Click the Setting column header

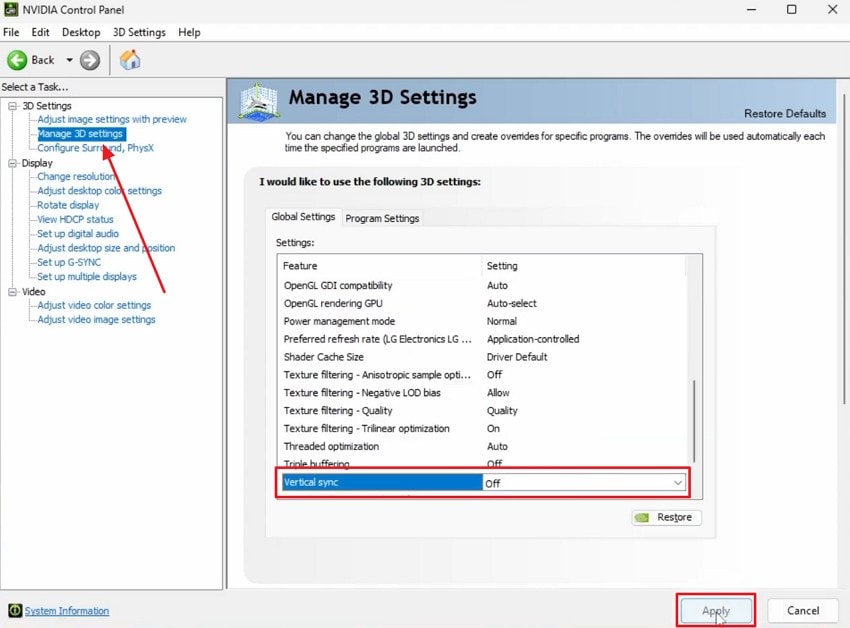tap(584, 266)
